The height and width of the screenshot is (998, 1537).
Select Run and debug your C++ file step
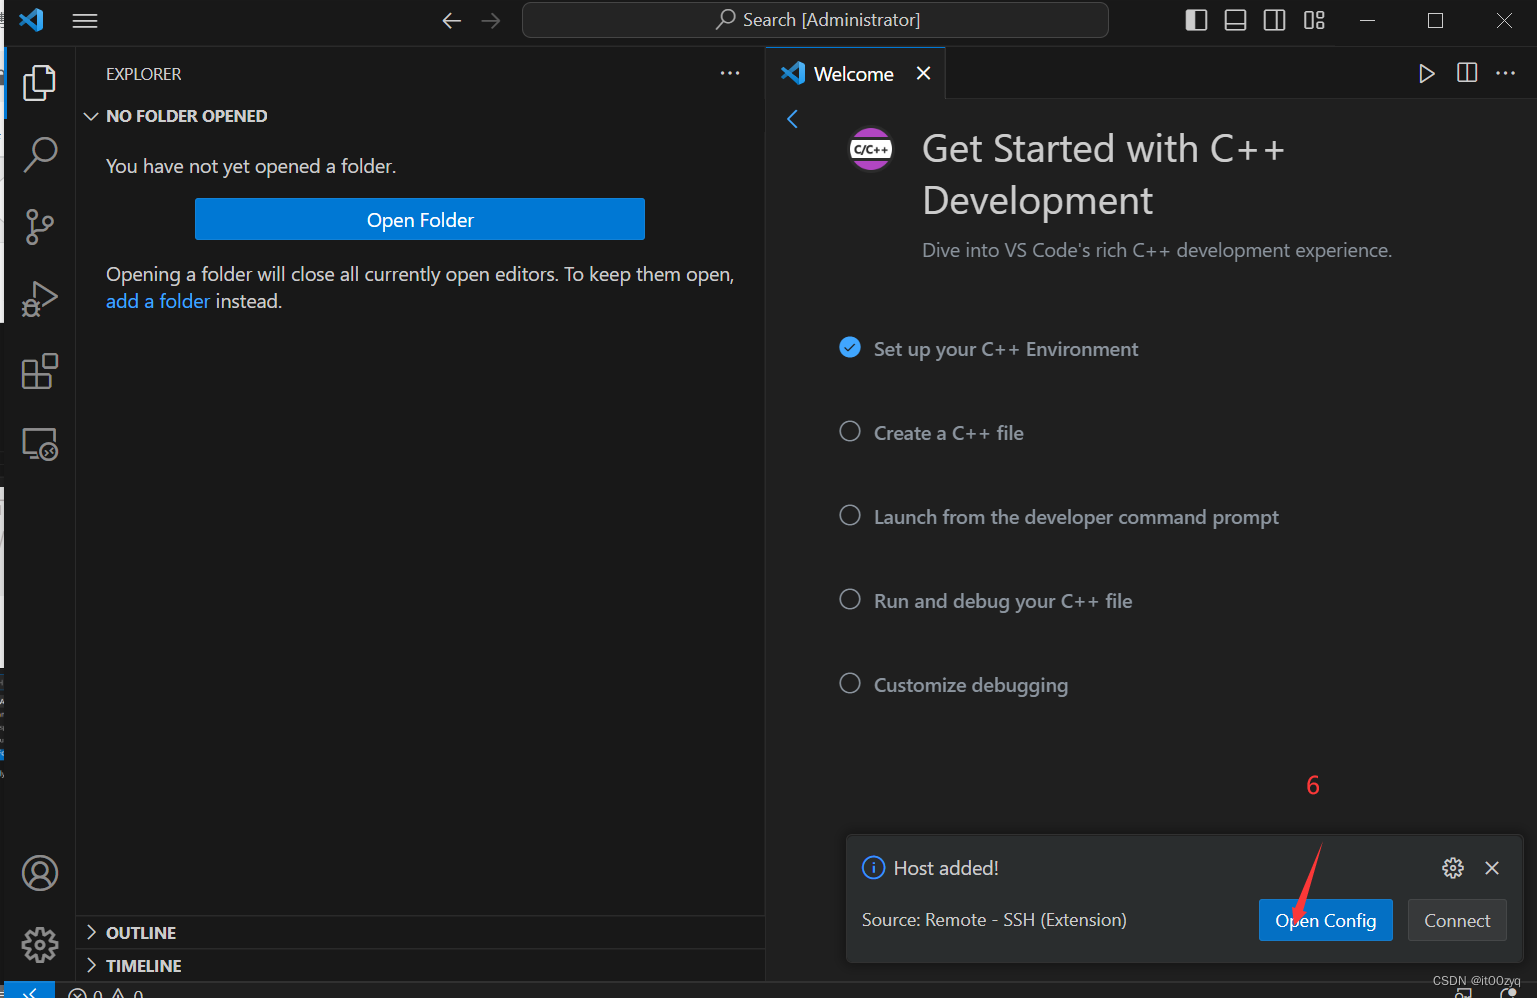click(1003, 601)
